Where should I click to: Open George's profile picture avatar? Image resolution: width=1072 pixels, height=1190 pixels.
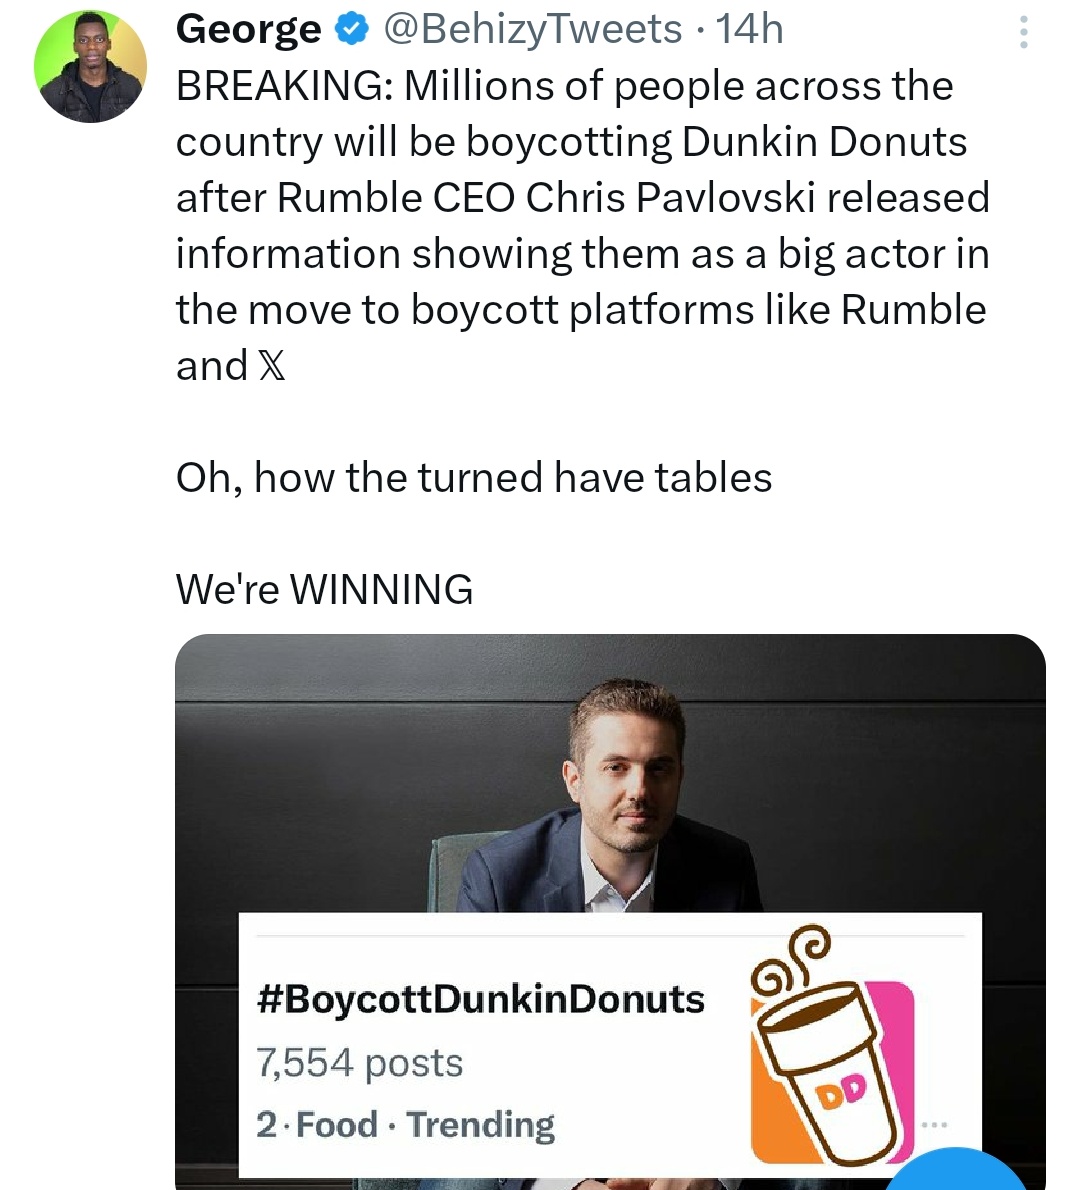coord(90,68)
